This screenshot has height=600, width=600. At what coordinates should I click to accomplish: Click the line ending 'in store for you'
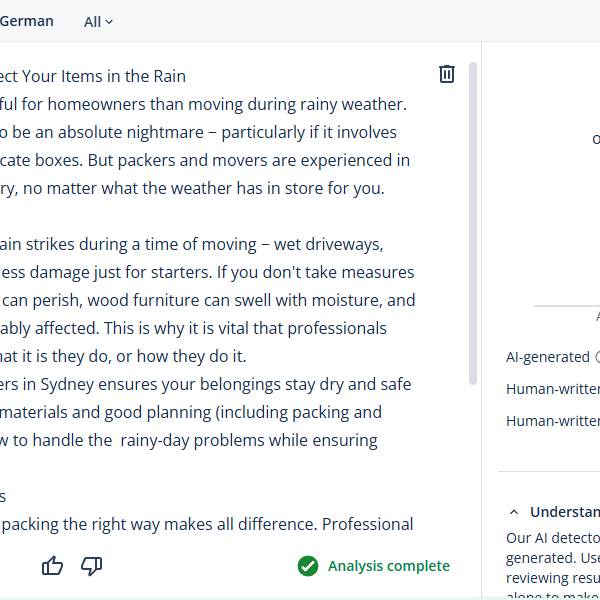192,188
